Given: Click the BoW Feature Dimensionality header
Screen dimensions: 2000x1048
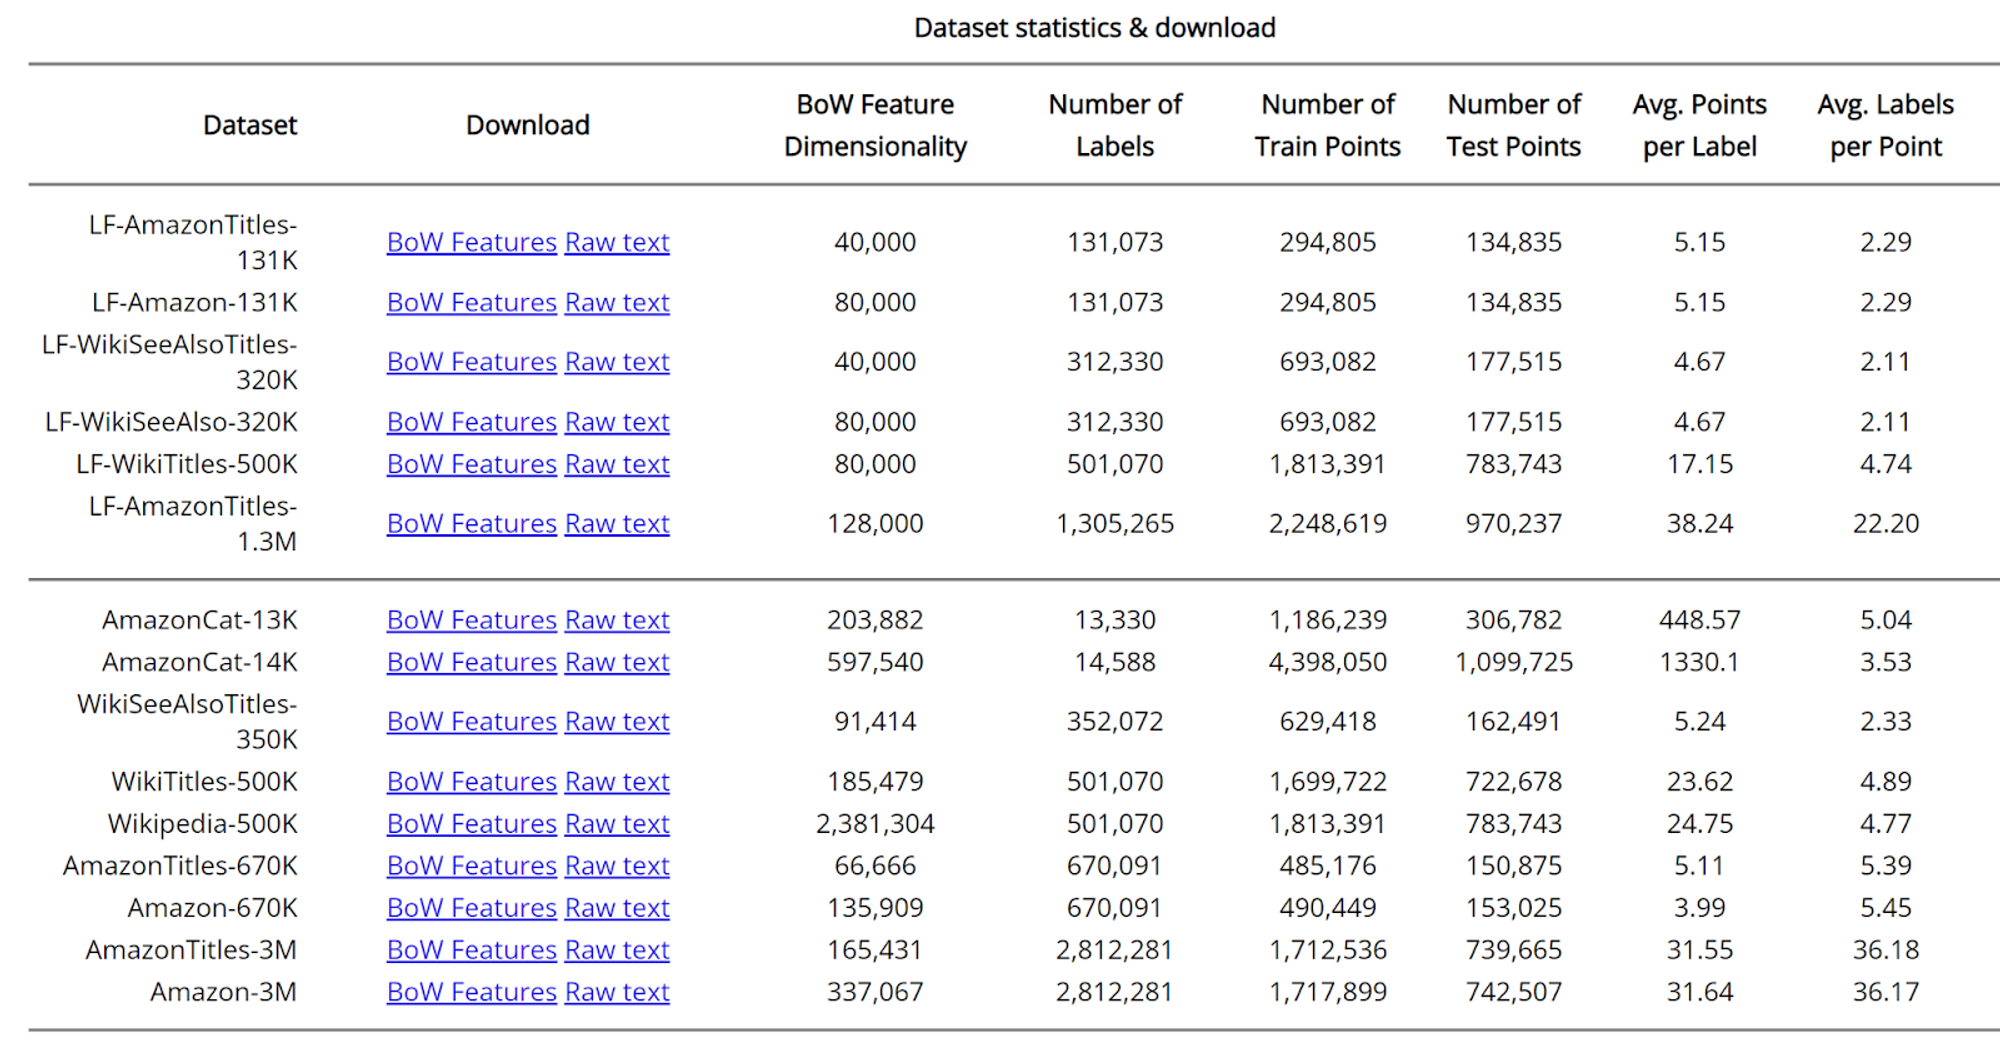Looking at the screenshot, I should click(x=875, y=125).
